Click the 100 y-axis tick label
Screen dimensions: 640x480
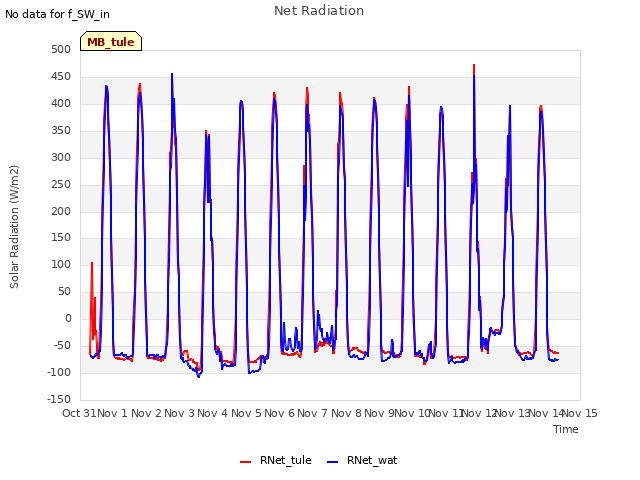(x=61, y=264)
